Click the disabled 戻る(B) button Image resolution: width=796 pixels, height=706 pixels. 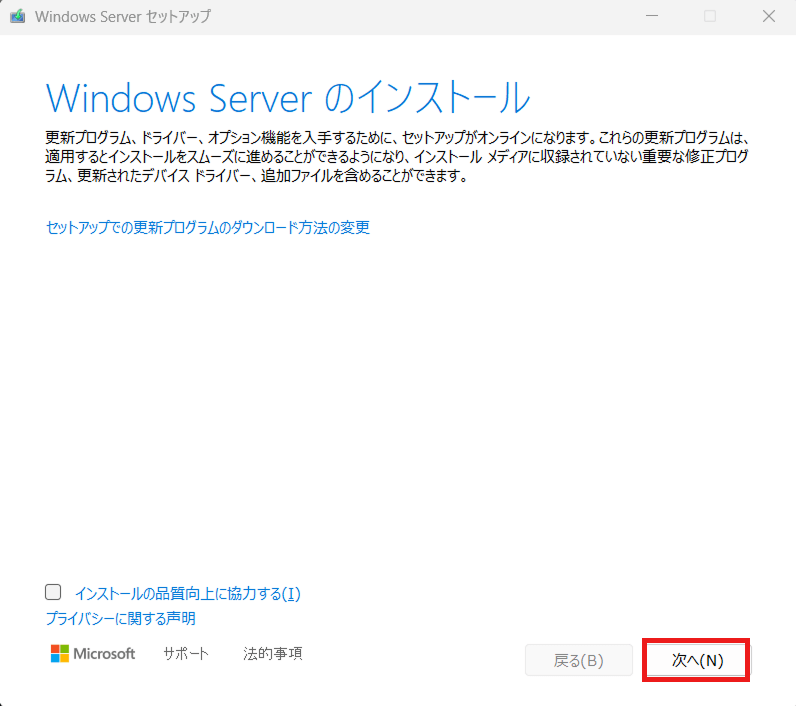(579, 660)
